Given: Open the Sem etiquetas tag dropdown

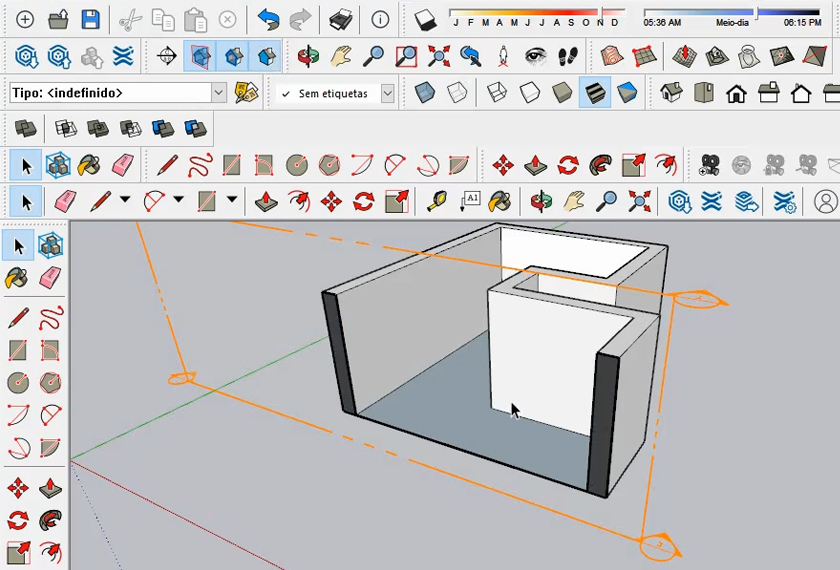Looking at the screenshot, I should (388, 93).
